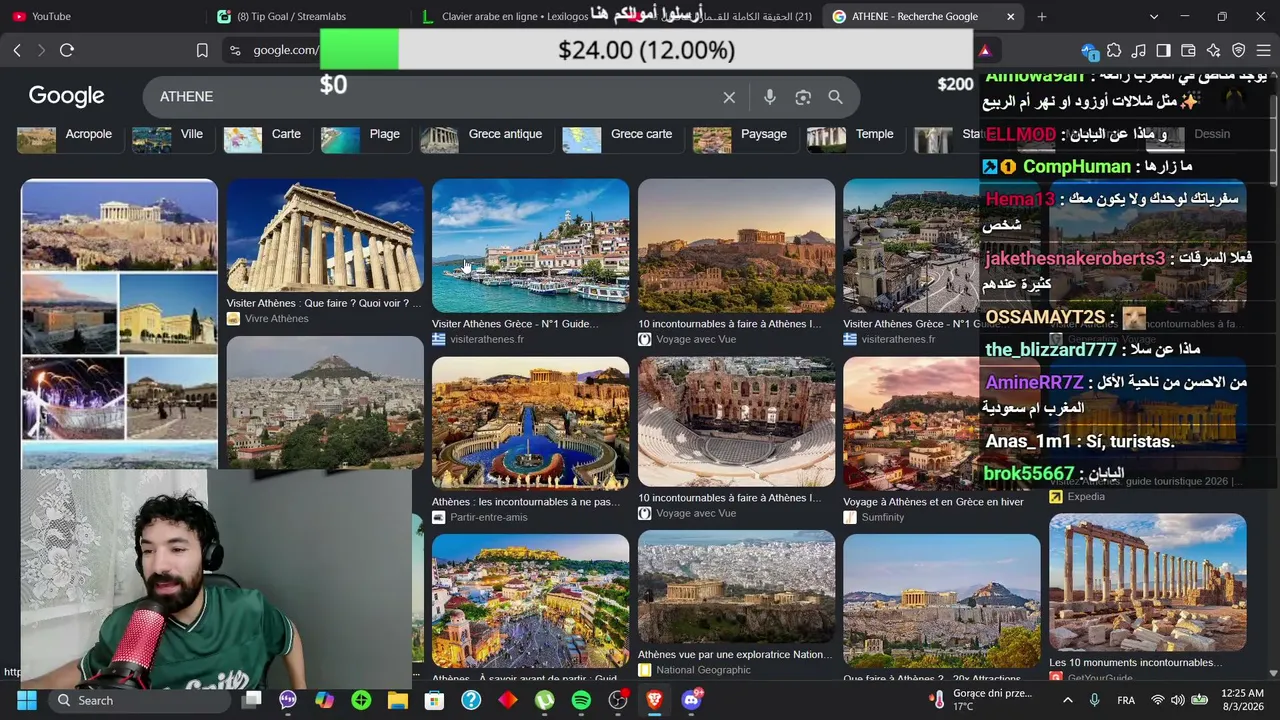The height and width of the screenshot is (720, 1280).
Task: Open the weather widget showing 17°C
Action: click(x=981, y=700)
